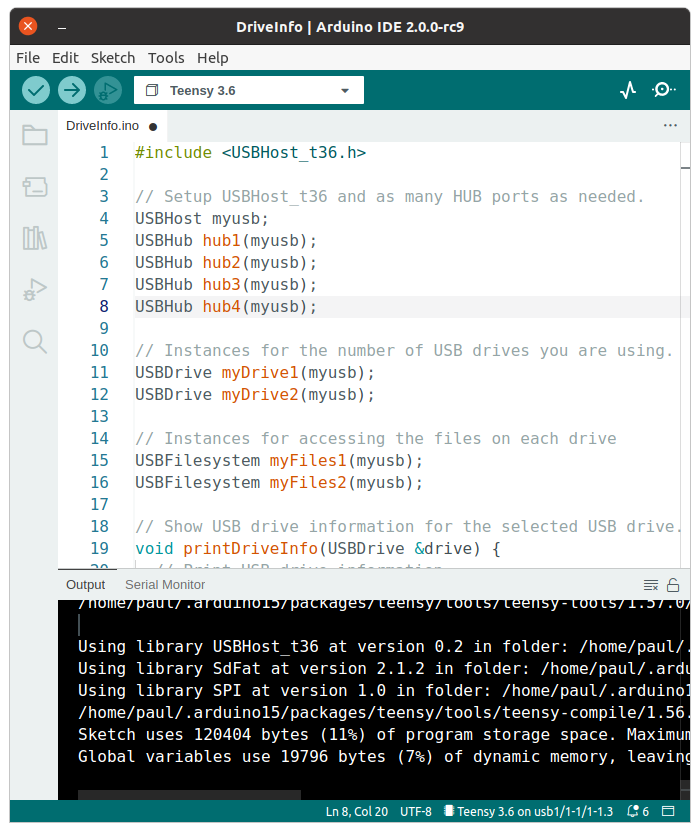
Task: Click the board icon in Teensy 3.6 selector
Action: click(x=152, y=90)
